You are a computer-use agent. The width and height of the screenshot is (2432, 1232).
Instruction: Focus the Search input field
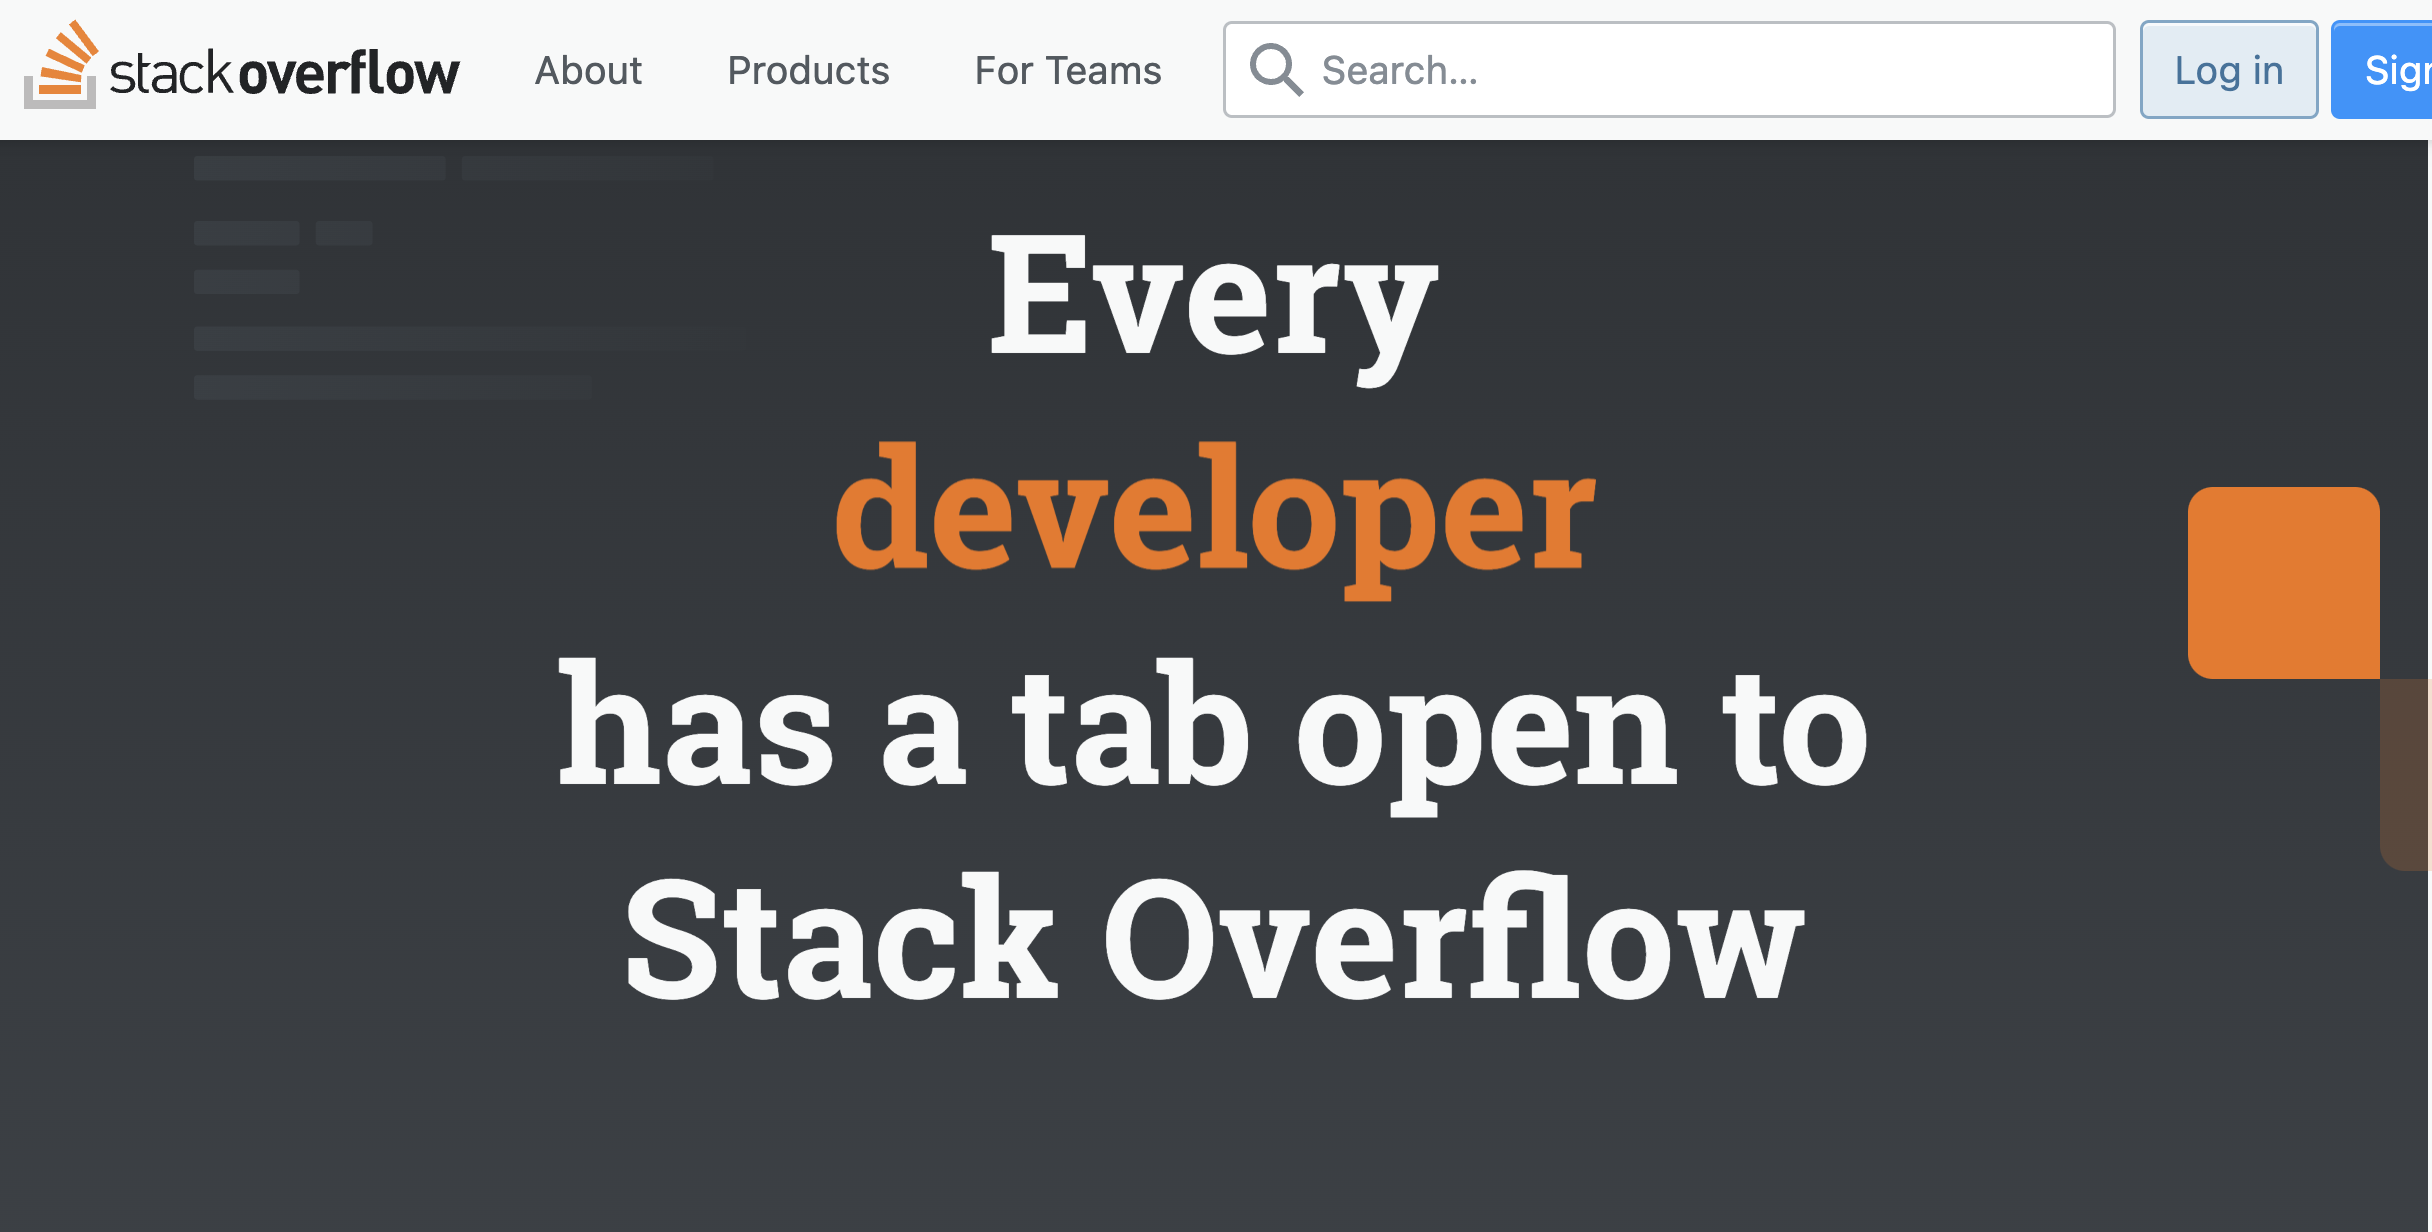click(1669, 70)
